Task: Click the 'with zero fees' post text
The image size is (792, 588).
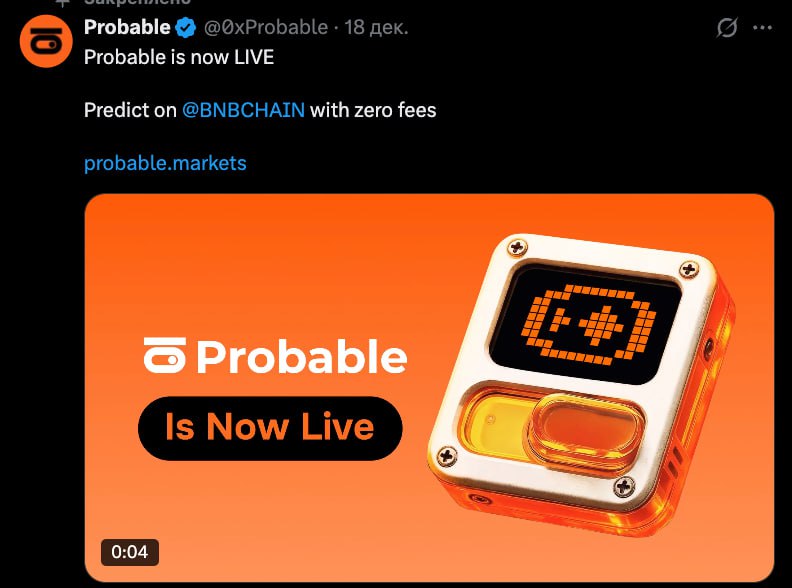Action: pos(373,110)
